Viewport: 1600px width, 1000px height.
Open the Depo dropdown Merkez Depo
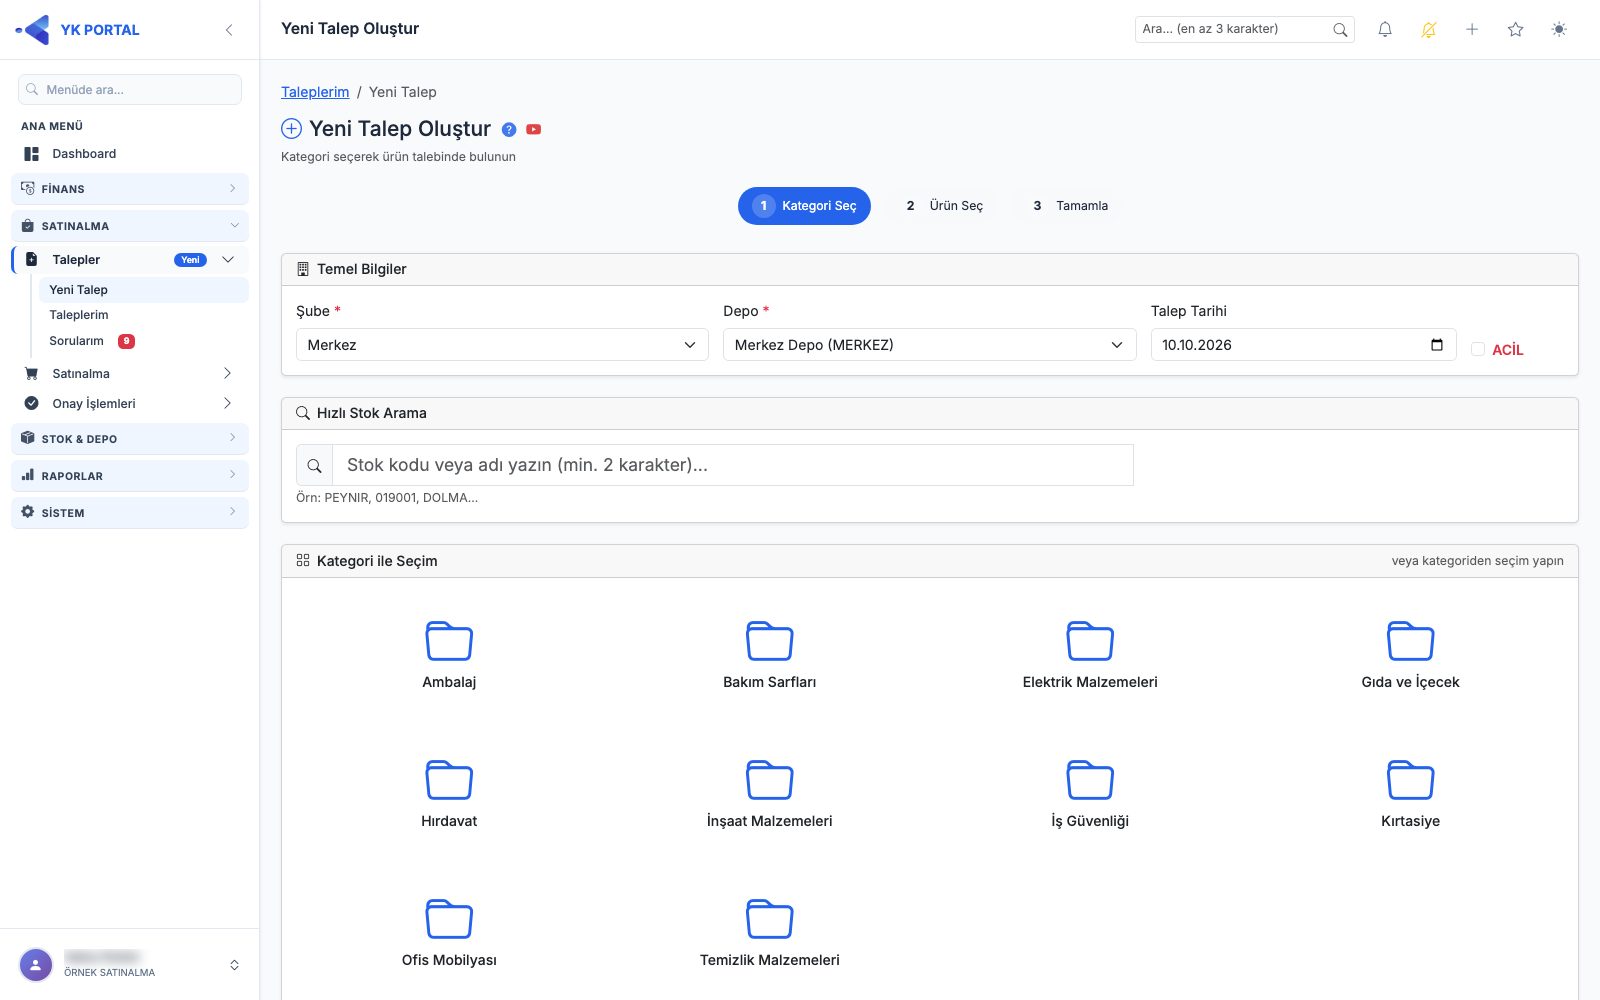[x=930, y=345]
